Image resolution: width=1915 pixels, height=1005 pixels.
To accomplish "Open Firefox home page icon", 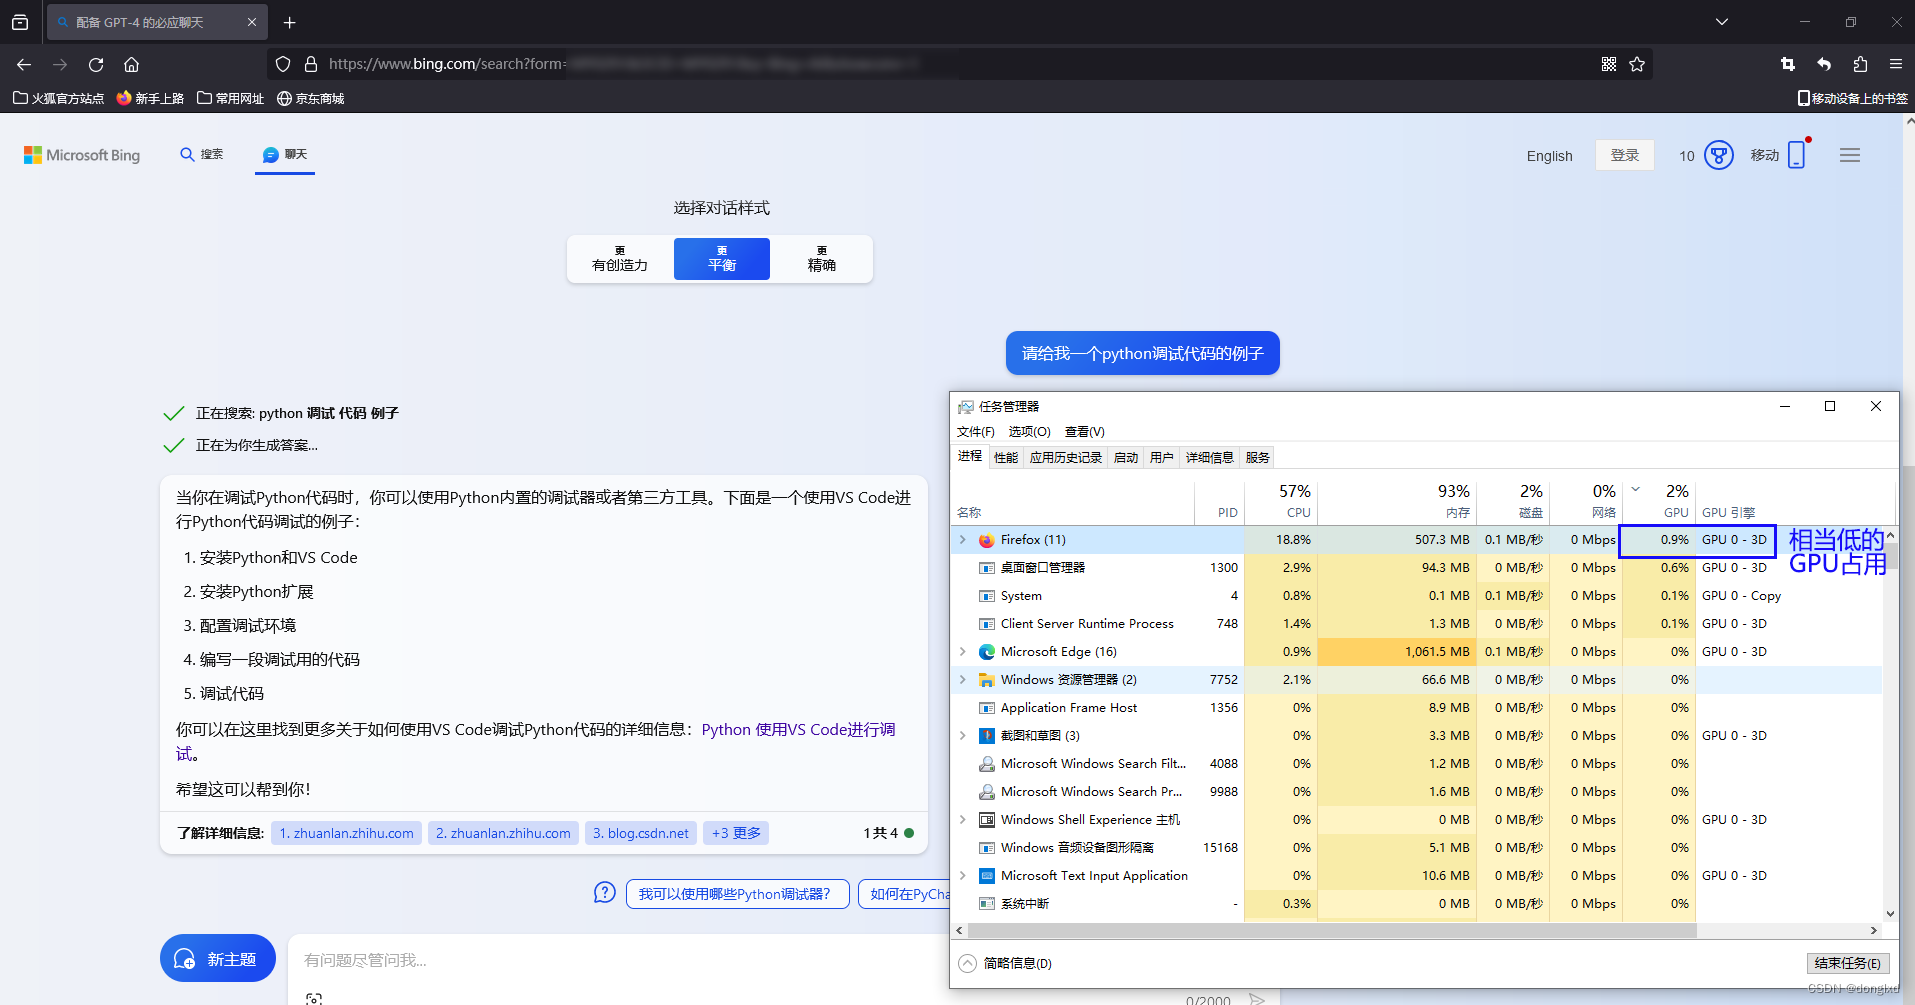I will click(131, 64).
